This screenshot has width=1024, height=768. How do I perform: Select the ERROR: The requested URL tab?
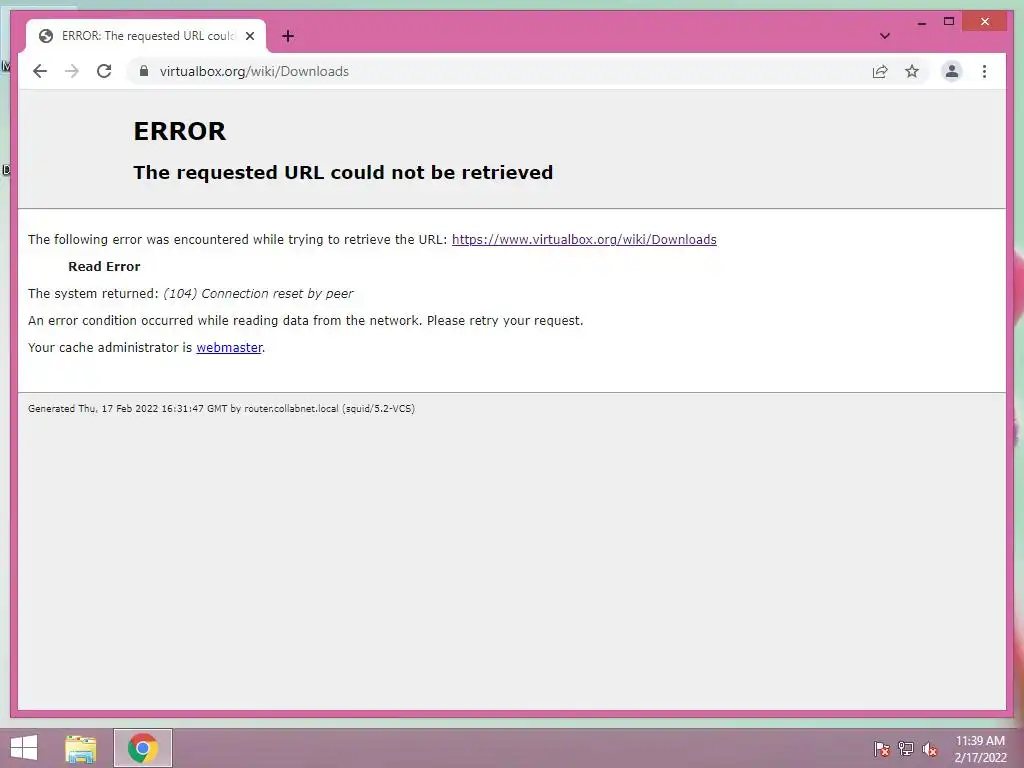(146, 36)
